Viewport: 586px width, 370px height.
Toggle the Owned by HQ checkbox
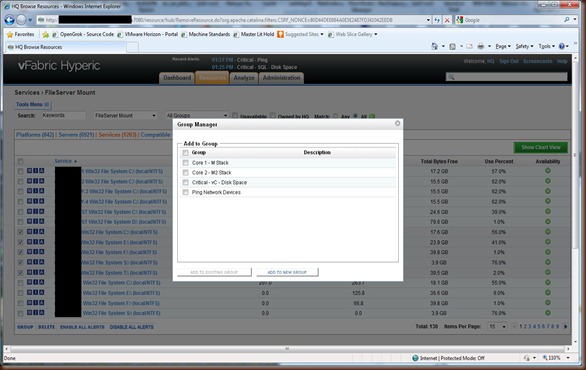[x=273, y=115]
